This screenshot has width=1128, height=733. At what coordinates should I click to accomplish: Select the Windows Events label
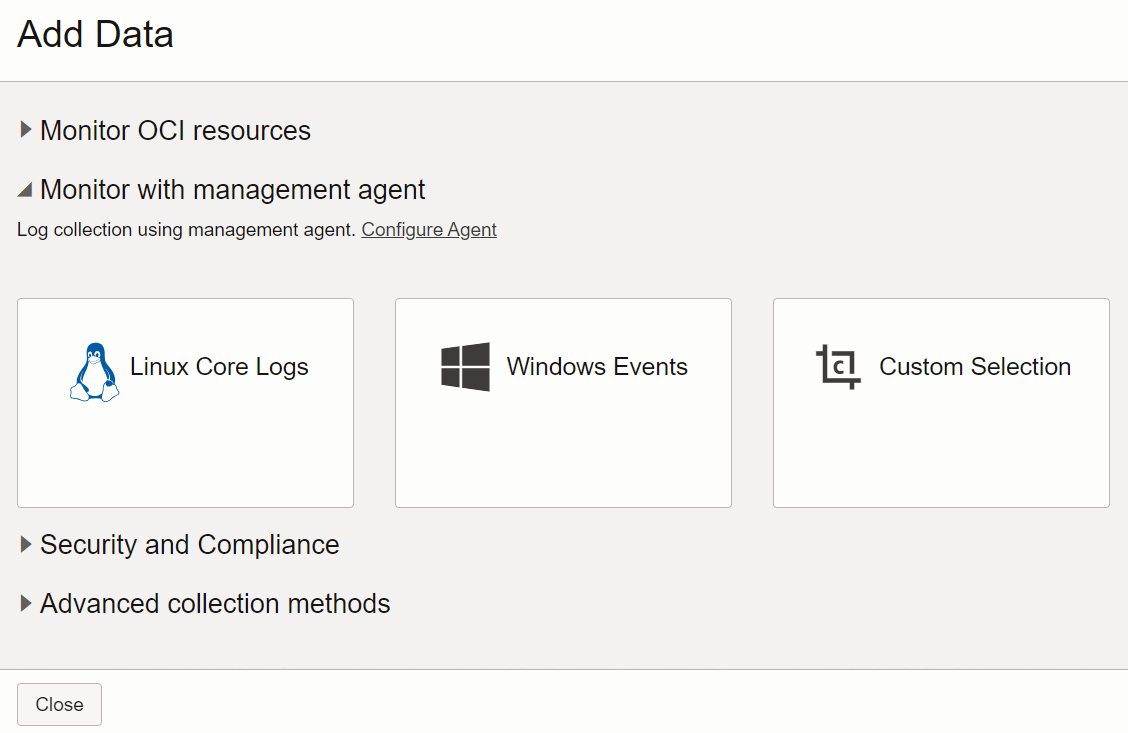point(597,367)
